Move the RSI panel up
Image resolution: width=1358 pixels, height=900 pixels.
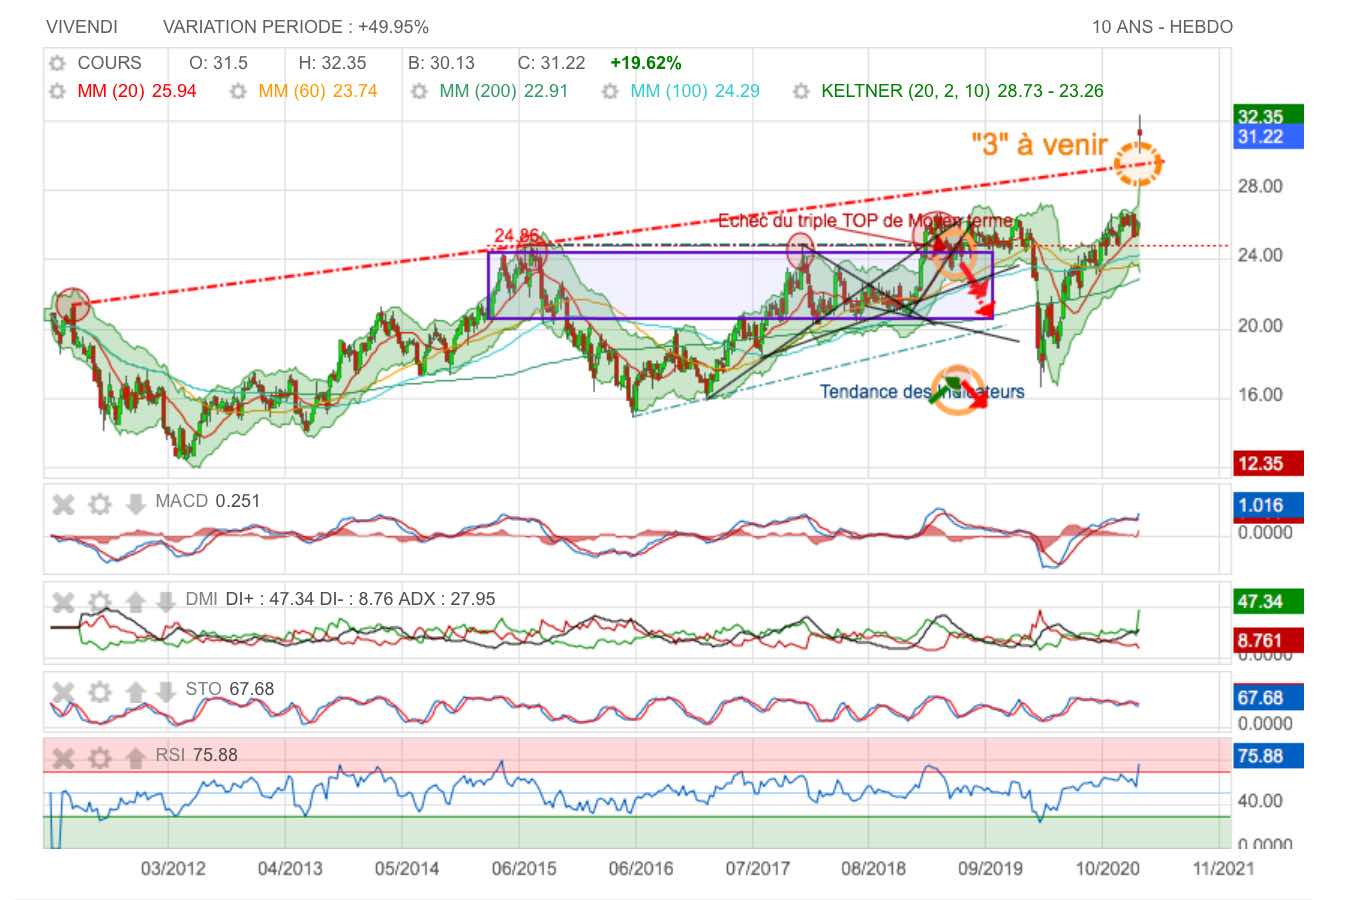pyautogui.click(x=136, y=758)
